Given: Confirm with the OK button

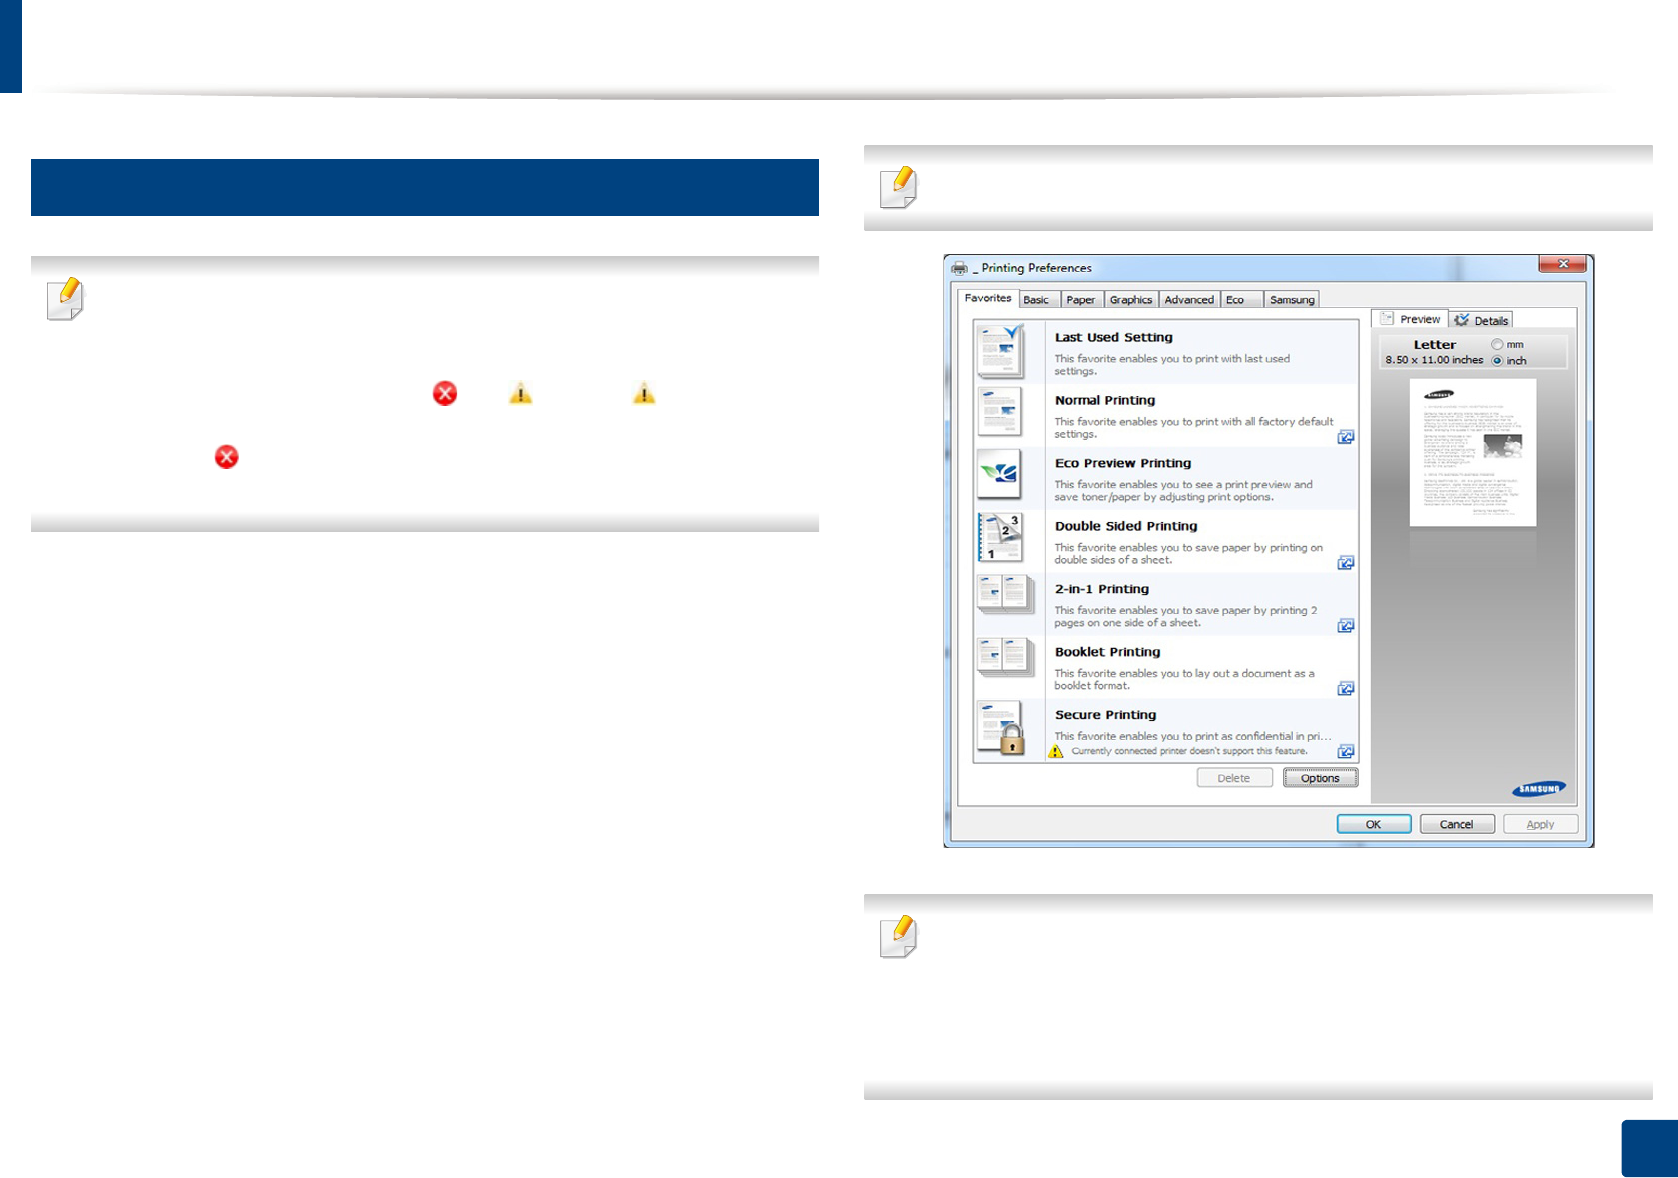Looking at the screenshot, I should (x=1374, y=824).
